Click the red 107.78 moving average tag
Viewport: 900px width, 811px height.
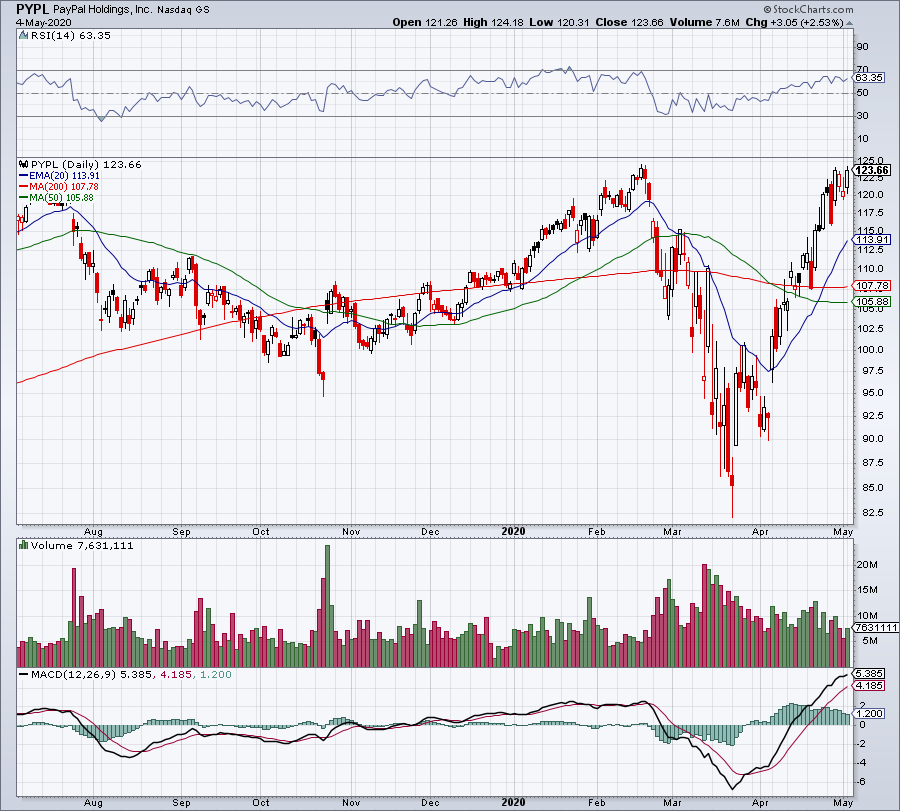pyautogui.click(x=872, y=285)
